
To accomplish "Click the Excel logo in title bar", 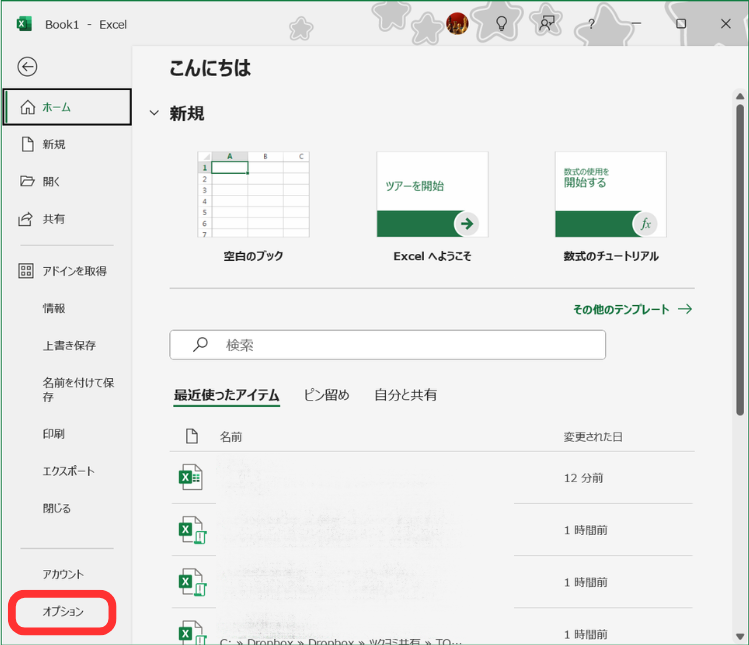I will click(24, 23).
